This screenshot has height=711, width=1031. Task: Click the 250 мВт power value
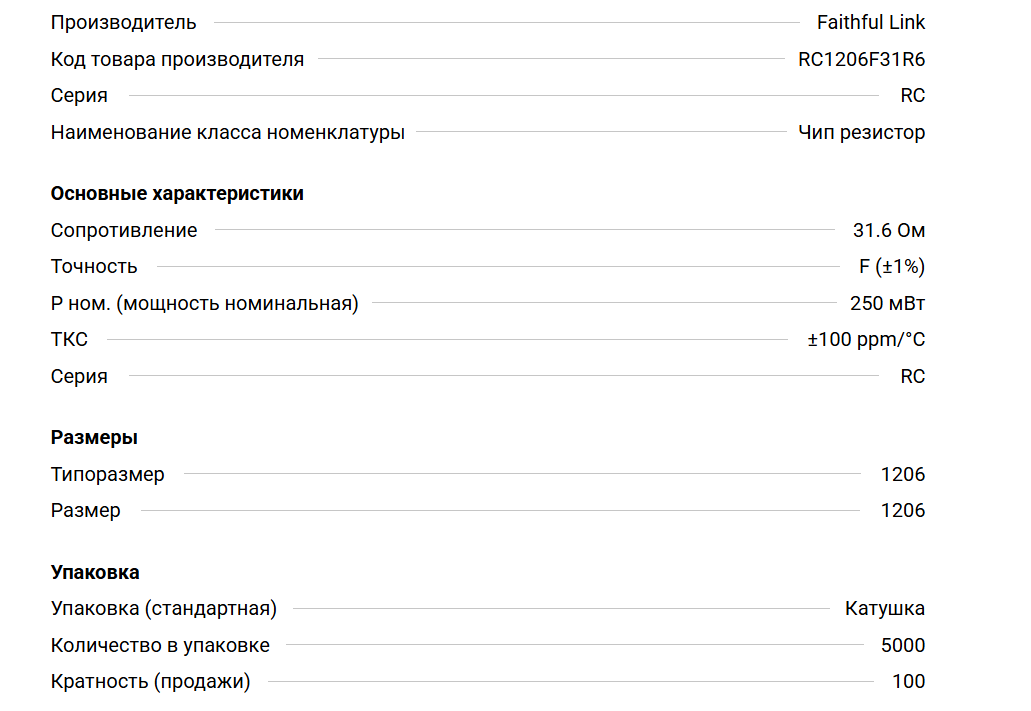pos(887,303)
